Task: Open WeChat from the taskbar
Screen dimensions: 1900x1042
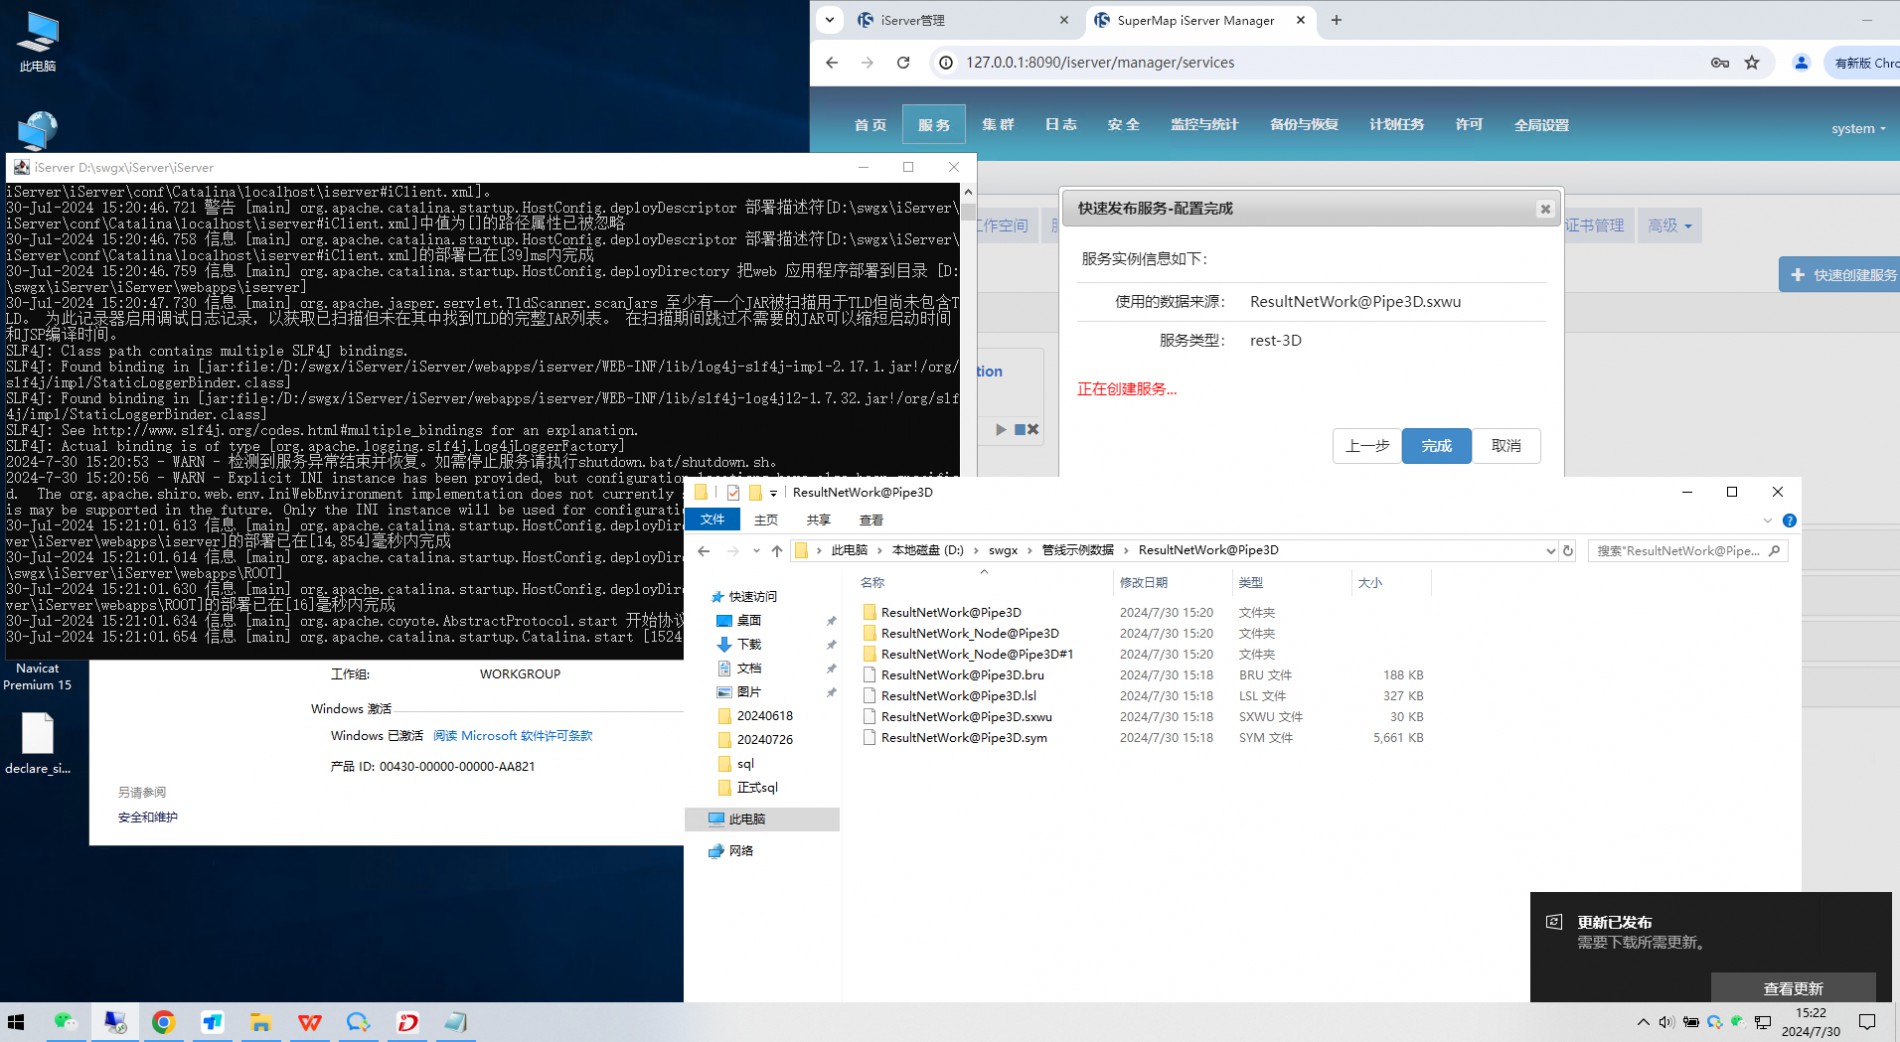Action: point(66,1022)
